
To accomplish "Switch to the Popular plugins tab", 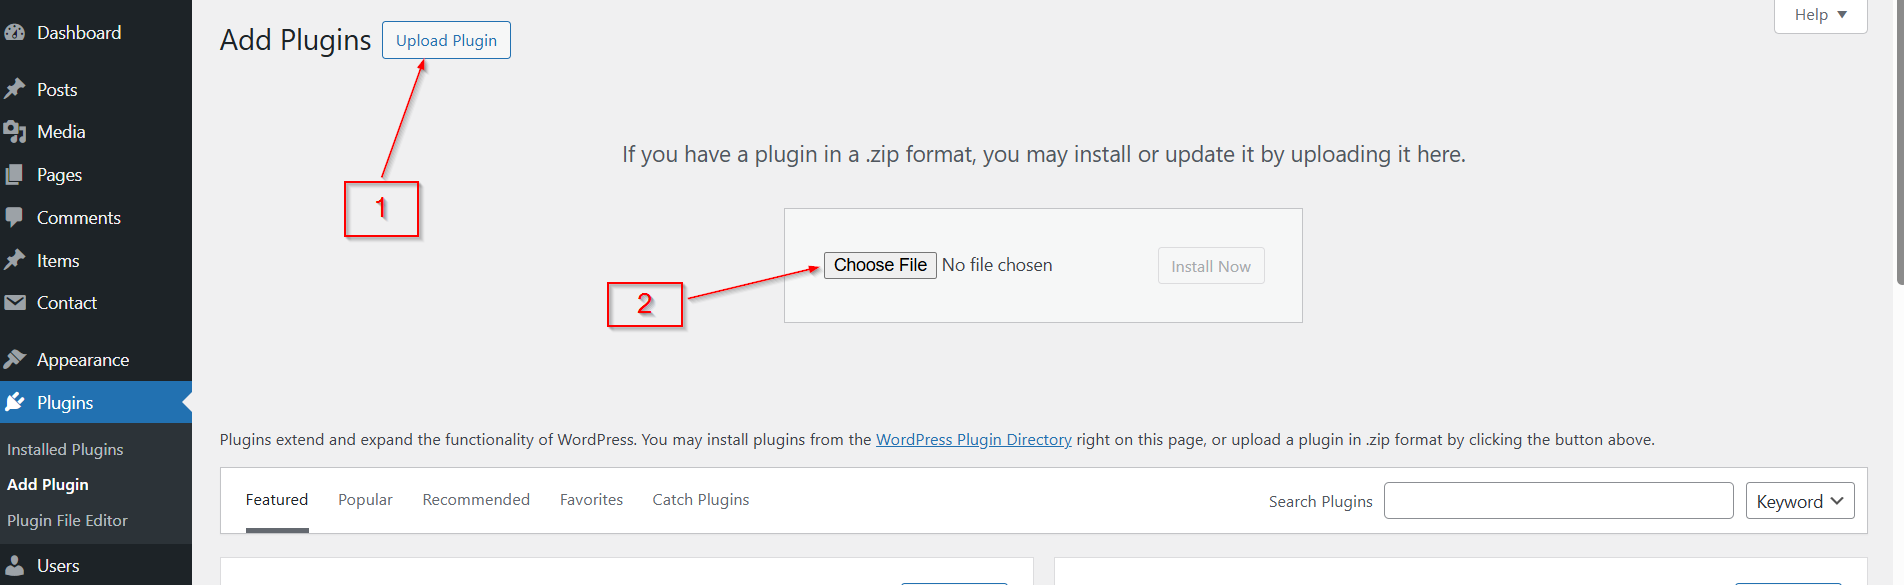I will pyautogui.click(x=364, y=499).
